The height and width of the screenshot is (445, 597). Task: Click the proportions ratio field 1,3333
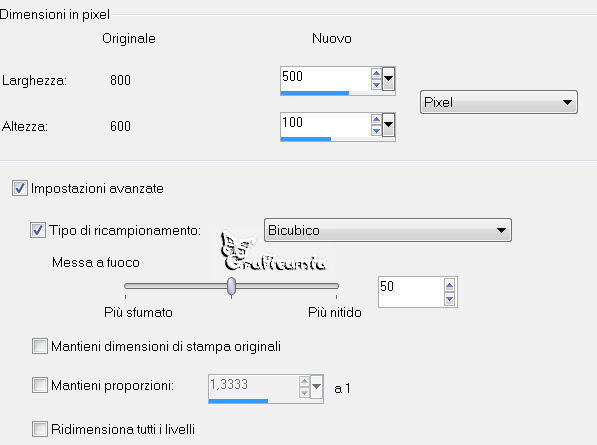254,387
